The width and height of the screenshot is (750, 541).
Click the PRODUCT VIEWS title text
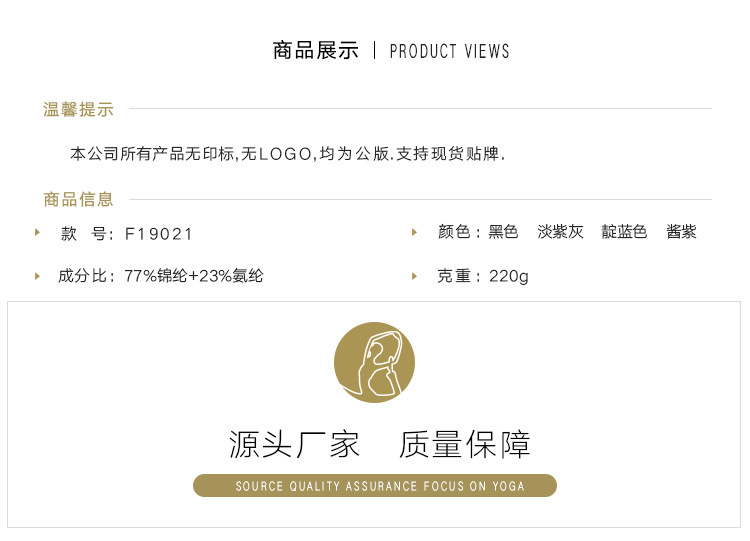tap(450, 51)
